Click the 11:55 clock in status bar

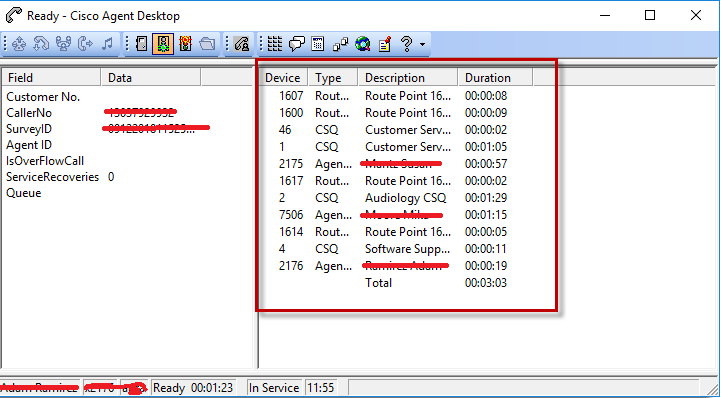(x=321, y=387)
